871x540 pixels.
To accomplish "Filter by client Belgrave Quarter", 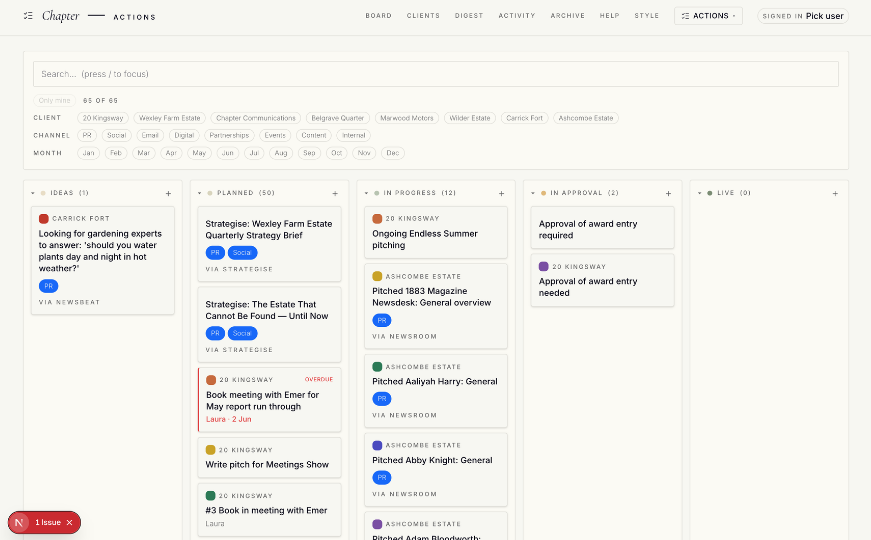I will (338, 118).
